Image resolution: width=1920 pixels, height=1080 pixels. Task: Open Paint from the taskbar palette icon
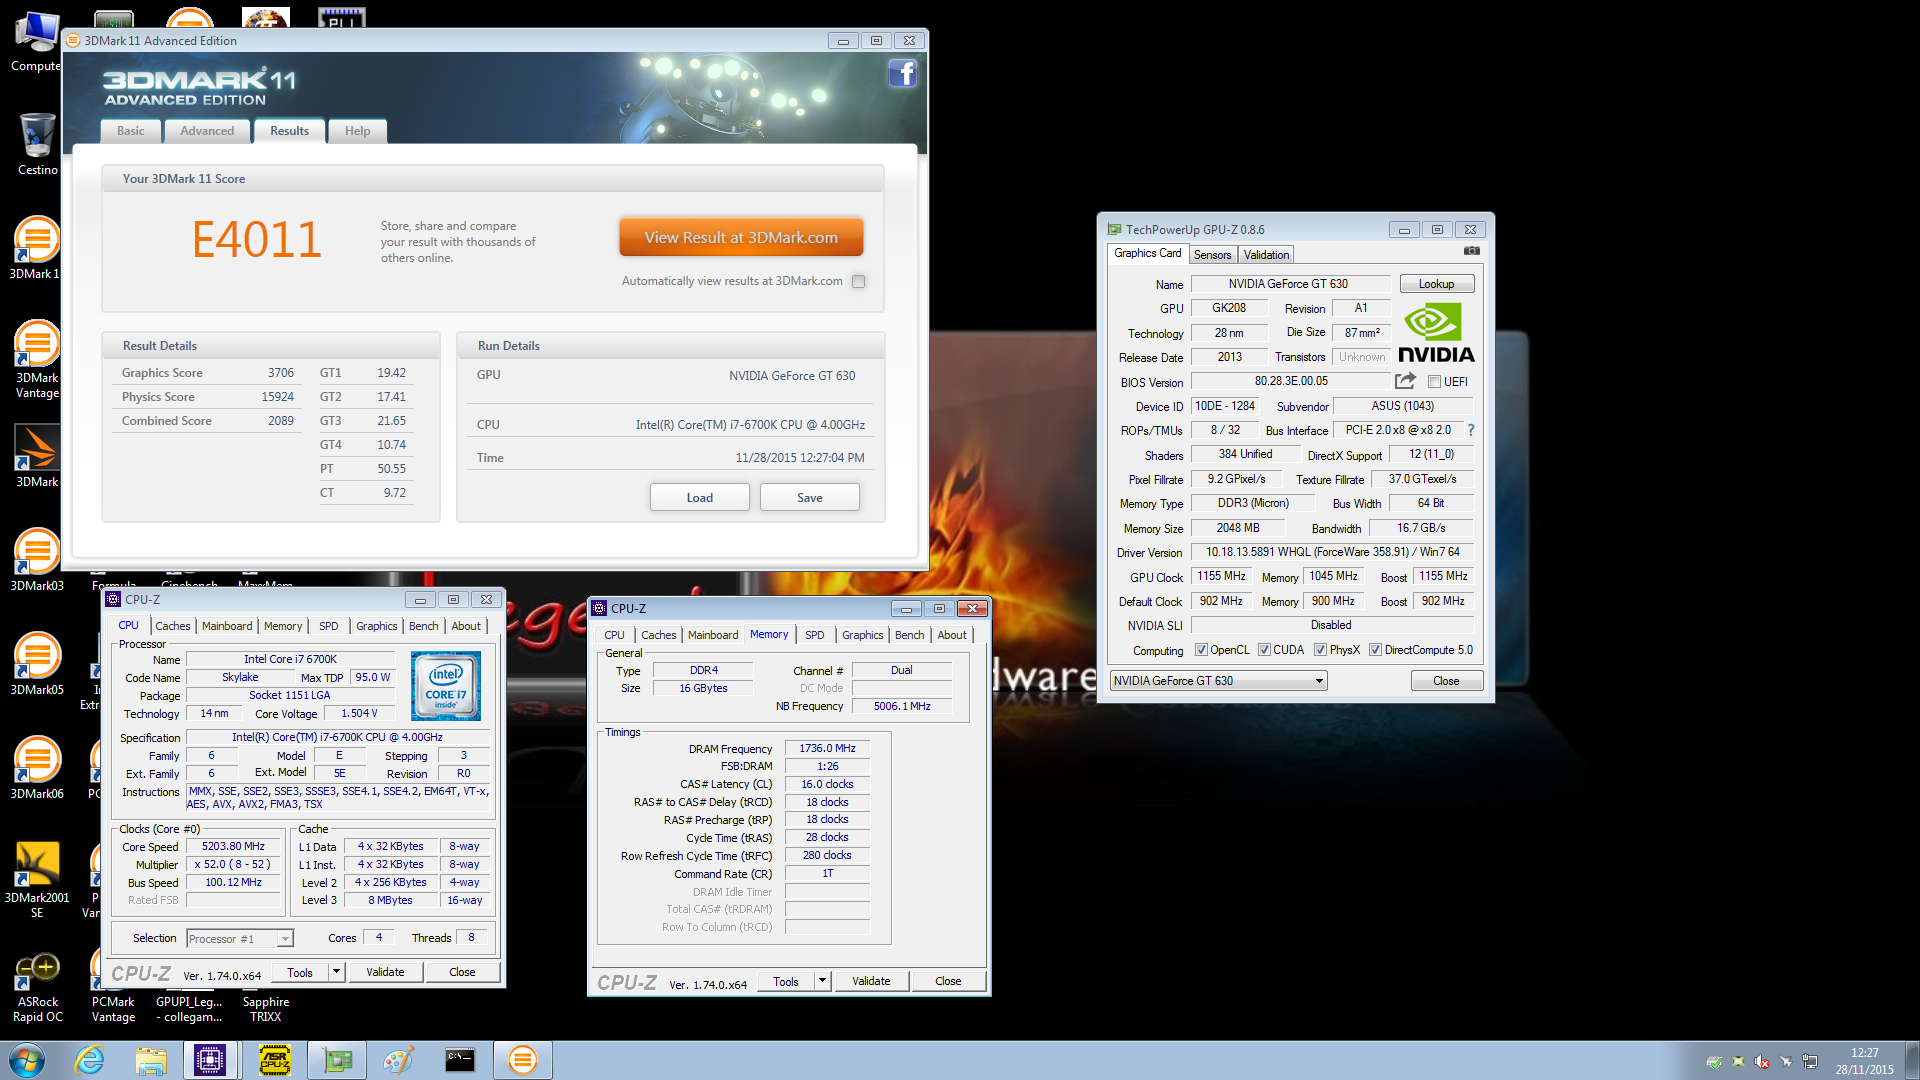coord(398,1060)
